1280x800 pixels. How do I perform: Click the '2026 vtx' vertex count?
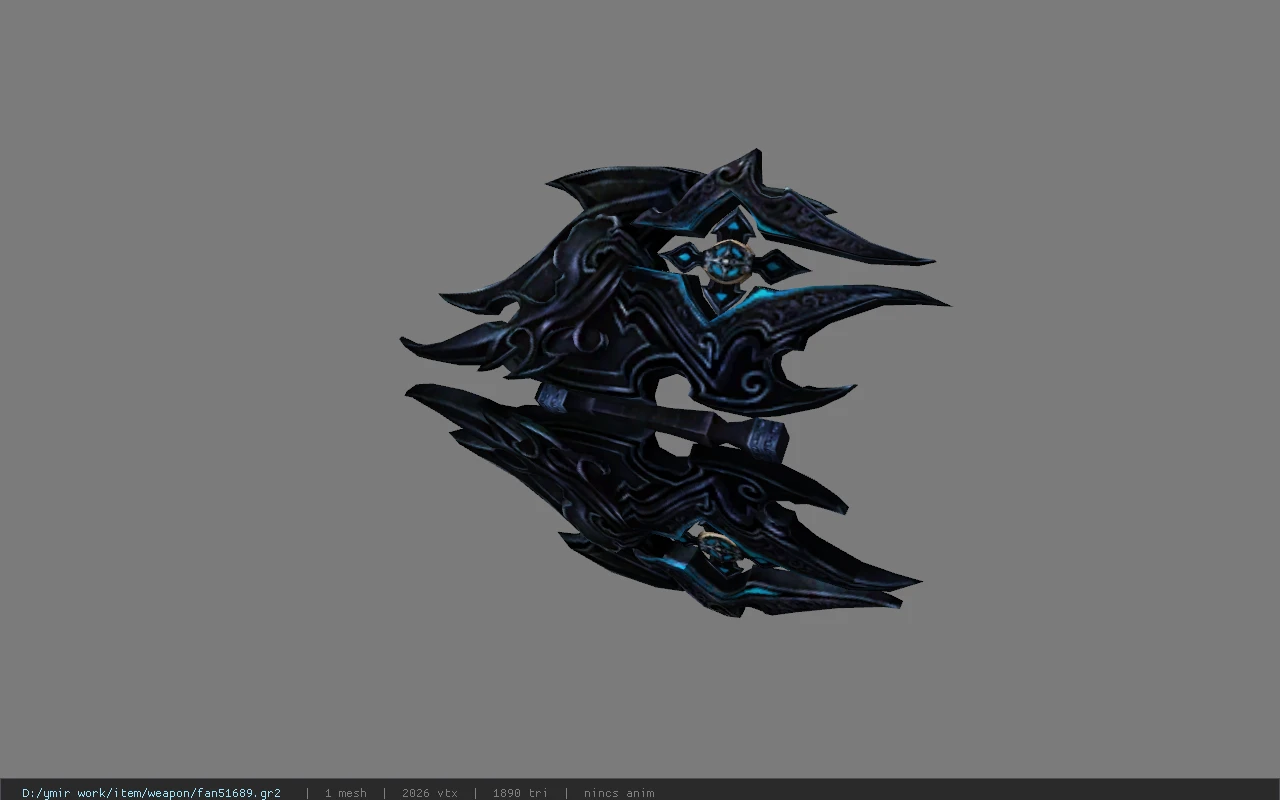(430, 793)
